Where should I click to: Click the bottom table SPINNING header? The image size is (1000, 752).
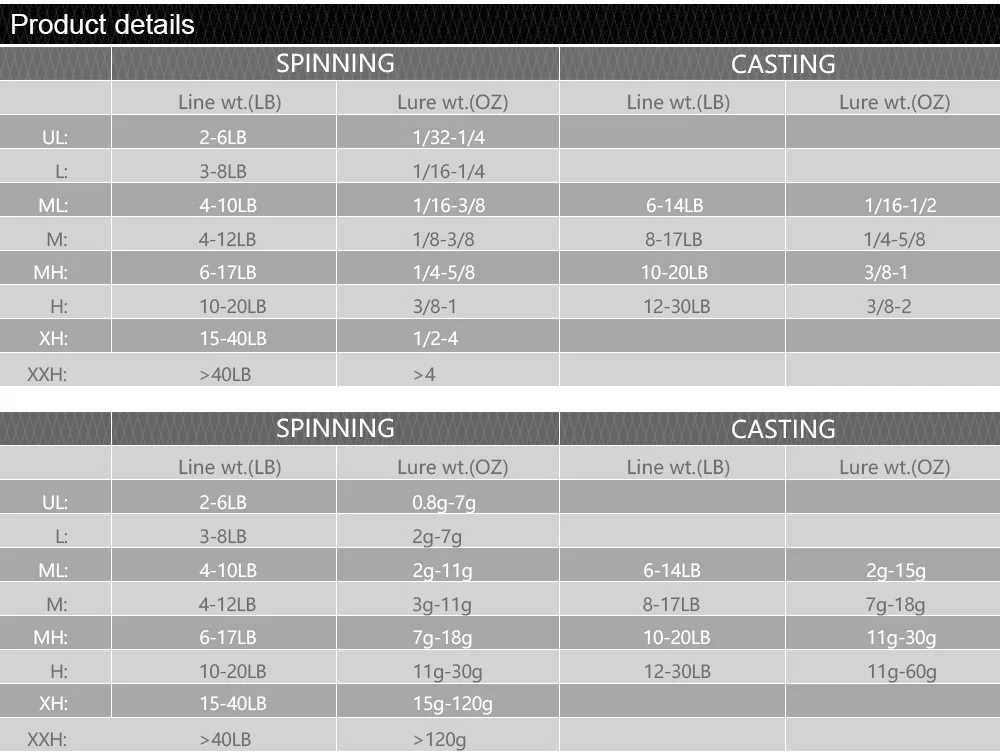(335, 428)
